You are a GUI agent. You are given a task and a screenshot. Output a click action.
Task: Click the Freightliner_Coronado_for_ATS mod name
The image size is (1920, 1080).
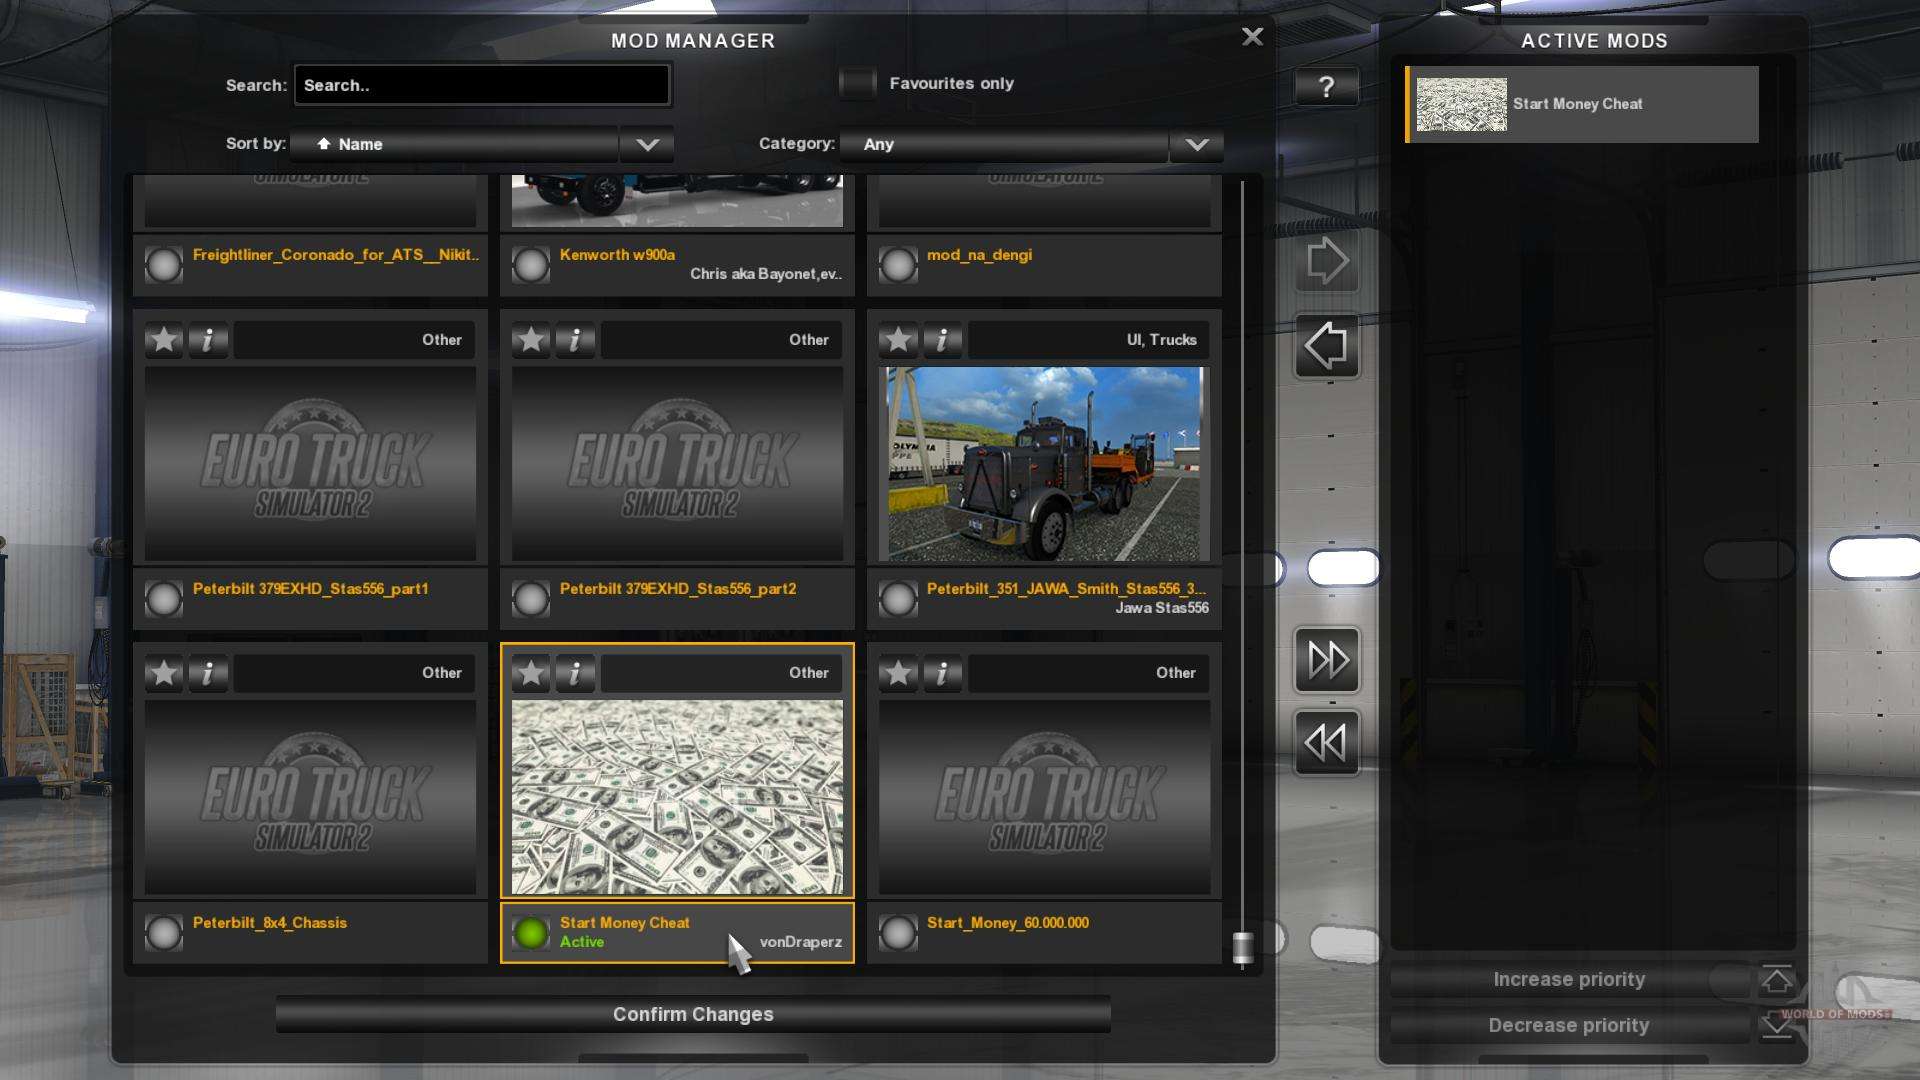[336, 255]
